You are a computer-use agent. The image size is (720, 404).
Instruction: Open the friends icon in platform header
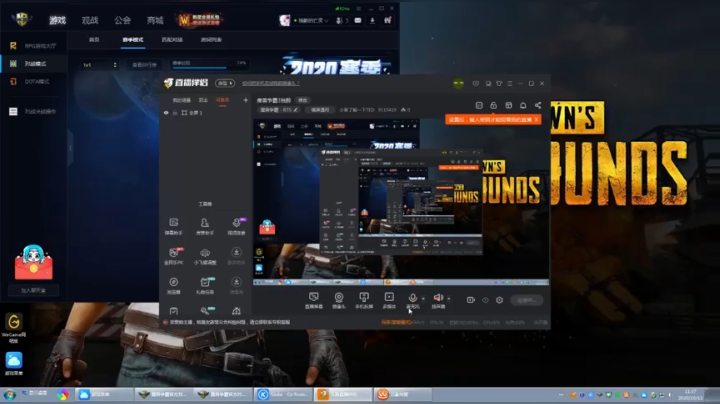coord(342,20)
